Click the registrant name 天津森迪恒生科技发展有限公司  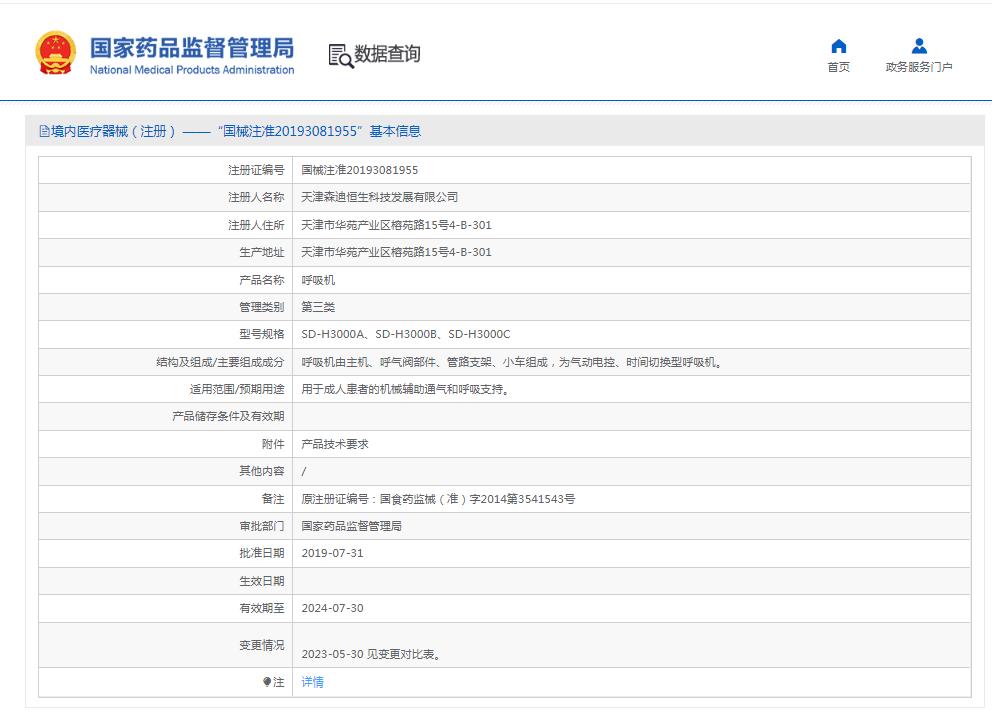(379, 197)
